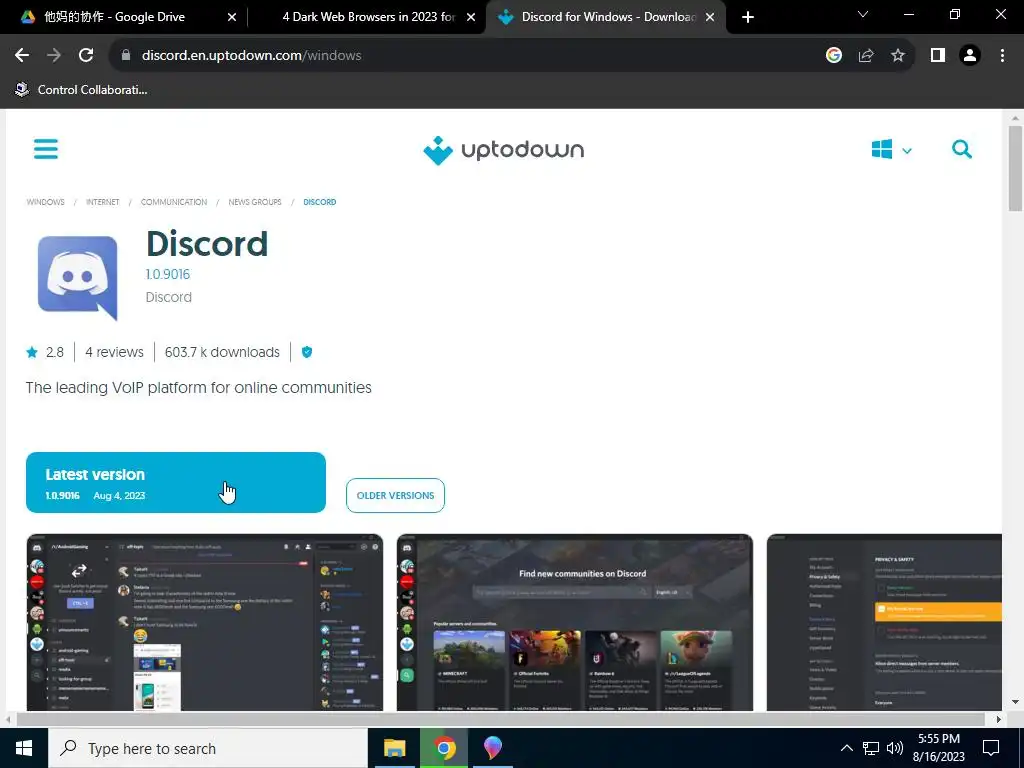Open the OLDER VERSIONS button

click(x=395, y=496)
